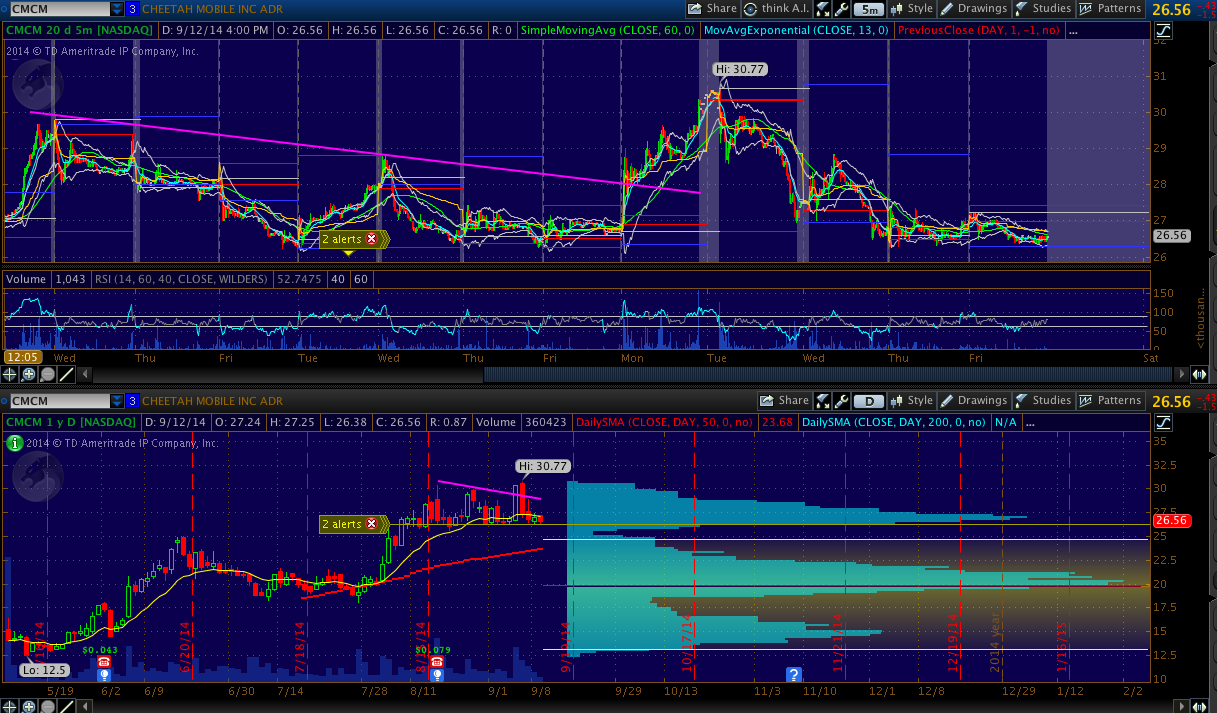Open wrench settings in lower chart toolbar
The width and height of the screenshot is (1217, 713).
[x=842, y=401]
